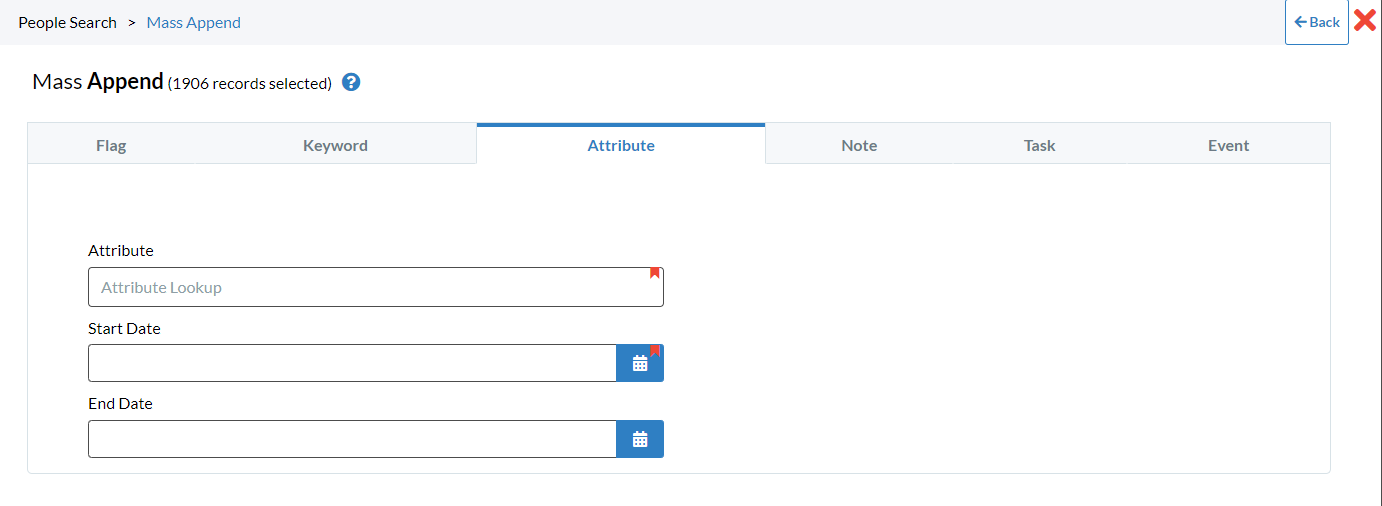
Task: Open the help question mark icon
Action: pos(351,82)
